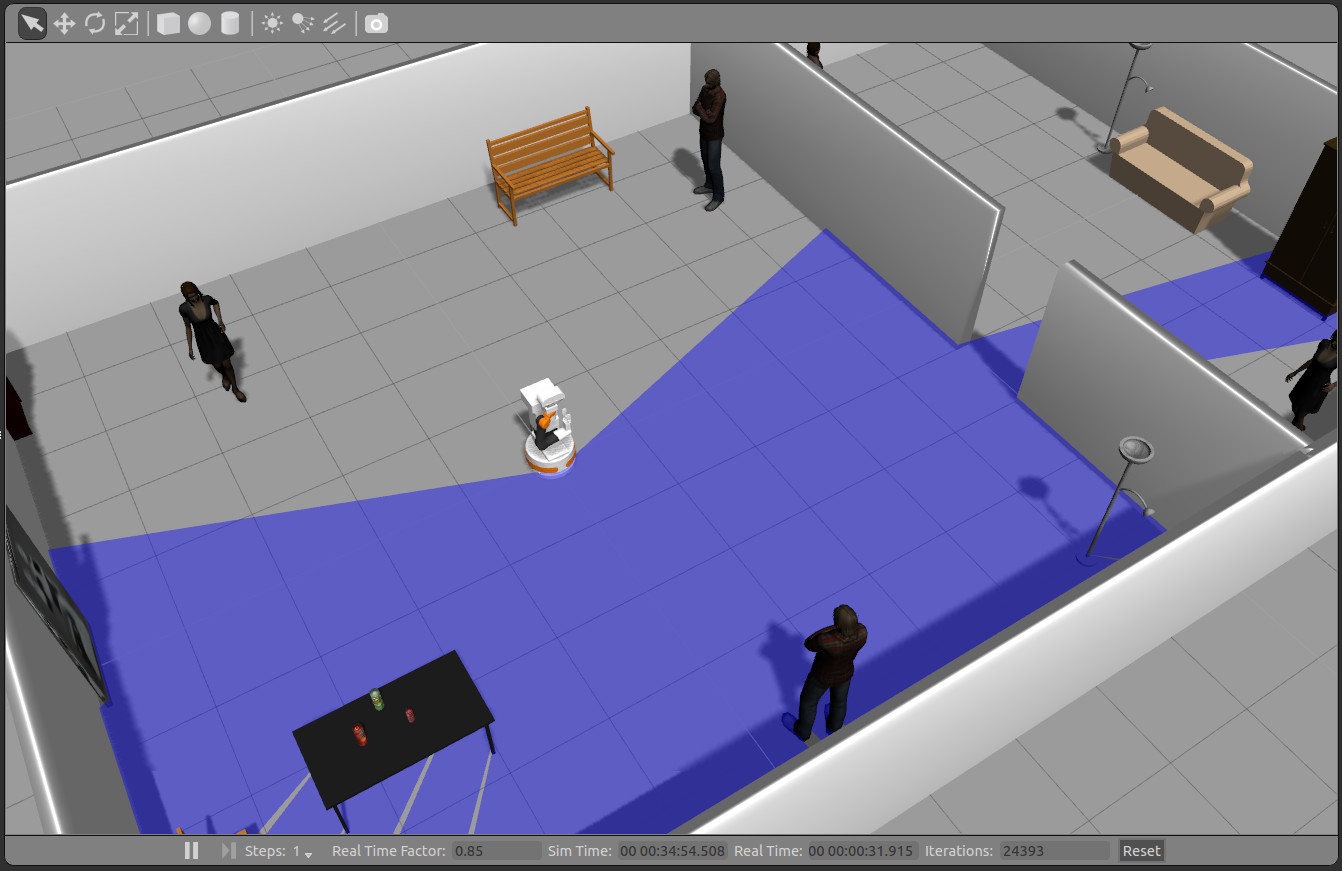
Task: Add a spot light
Action: tap(302, 23)
